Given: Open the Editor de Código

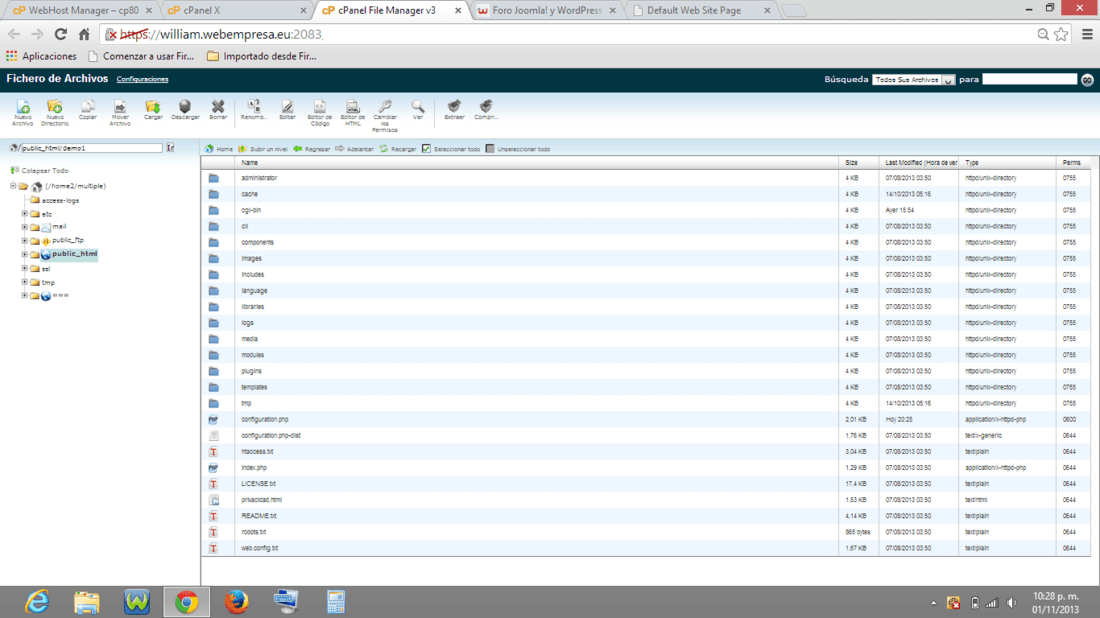Looking at the screenshot, I should pyautogui.click(x=320, y=112).
